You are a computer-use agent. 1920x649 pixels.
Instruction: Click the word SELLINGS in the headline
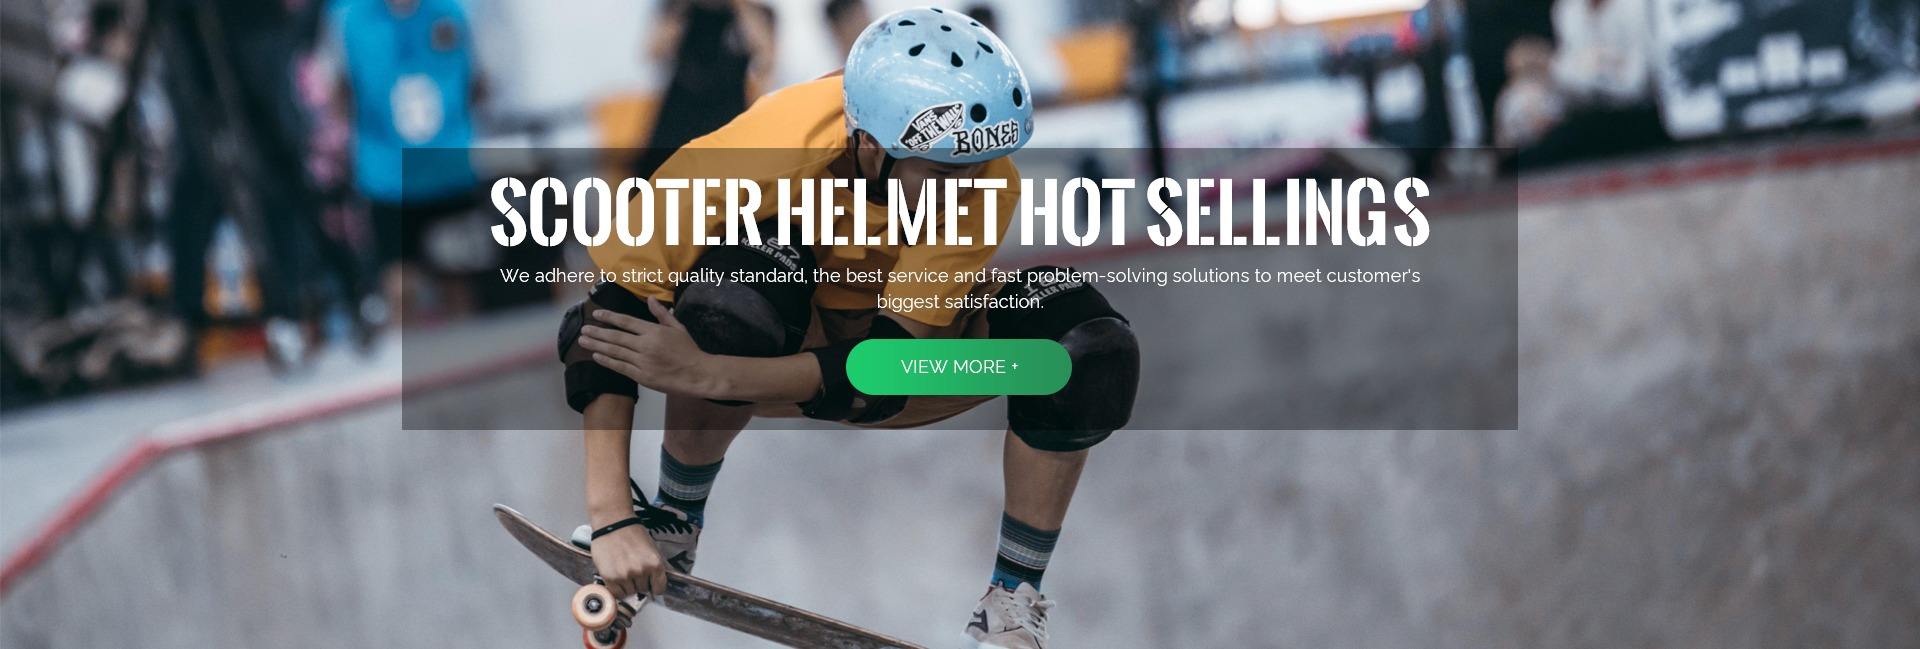[1288, 212]
